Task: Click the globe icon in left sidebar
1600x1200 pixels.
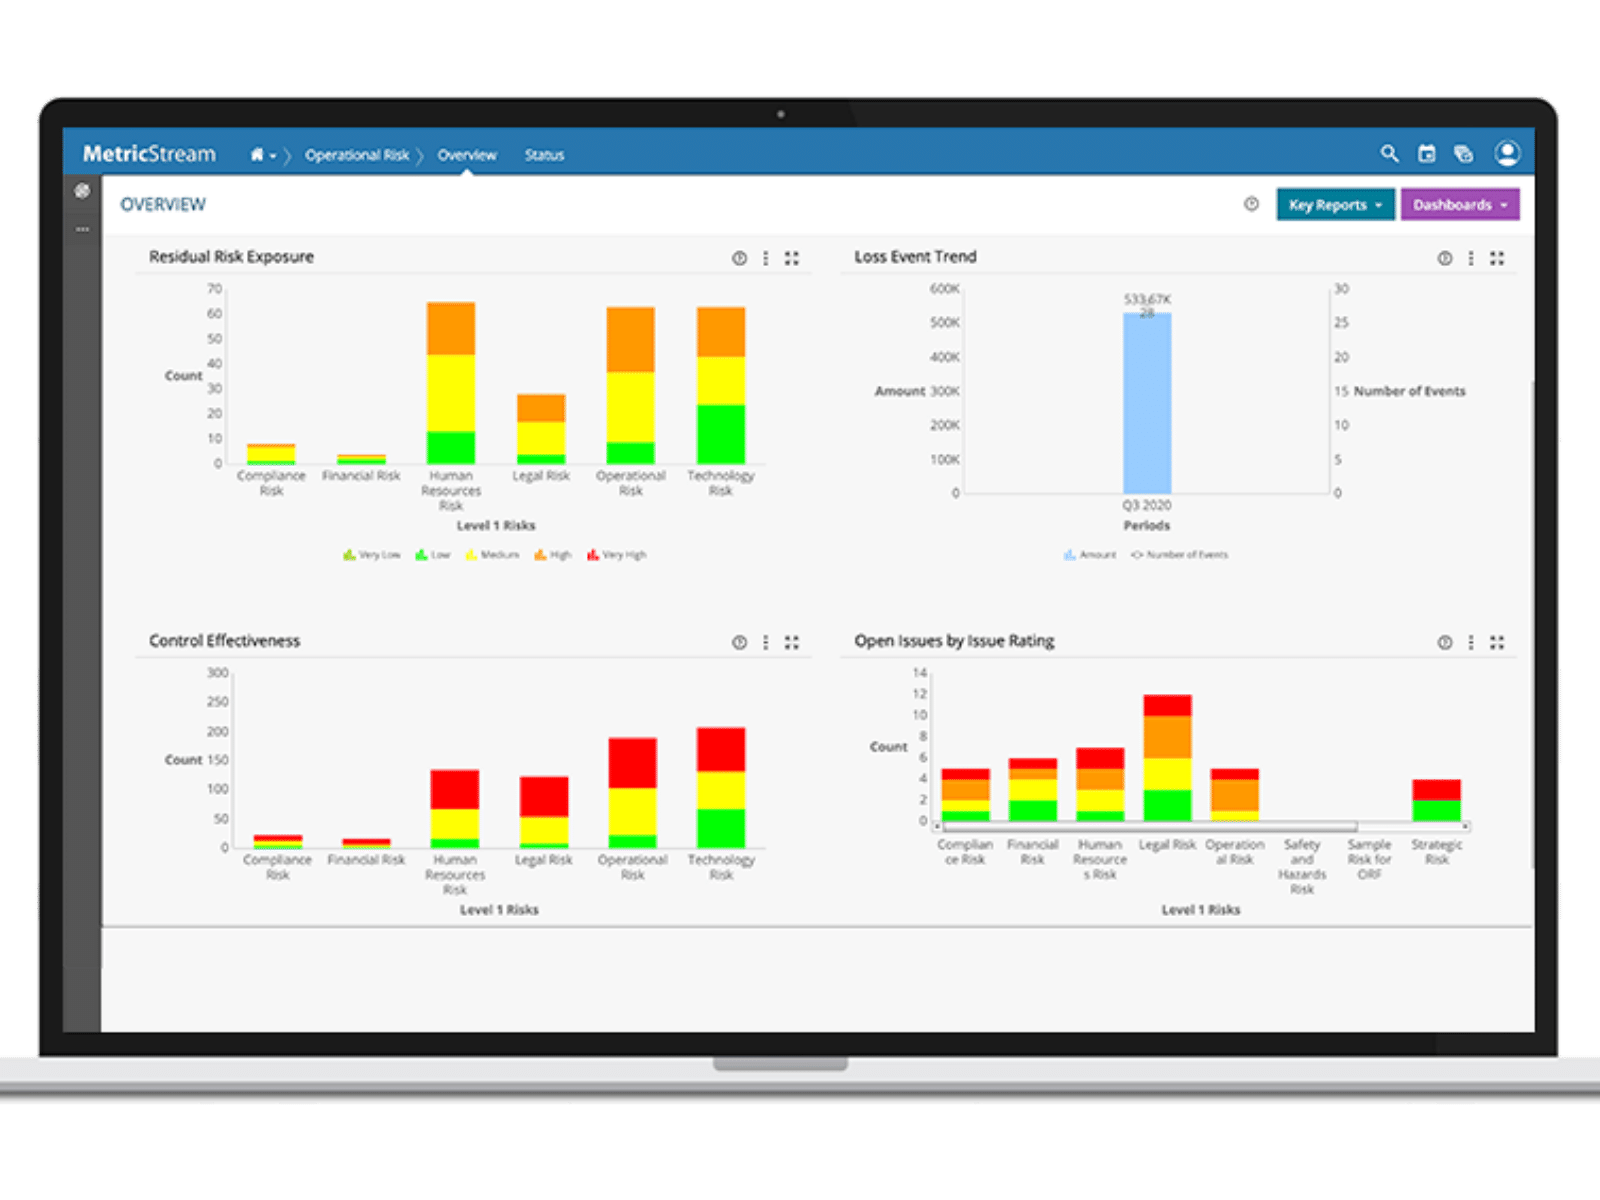Action: pyautogui.click(x=82, y=191)
